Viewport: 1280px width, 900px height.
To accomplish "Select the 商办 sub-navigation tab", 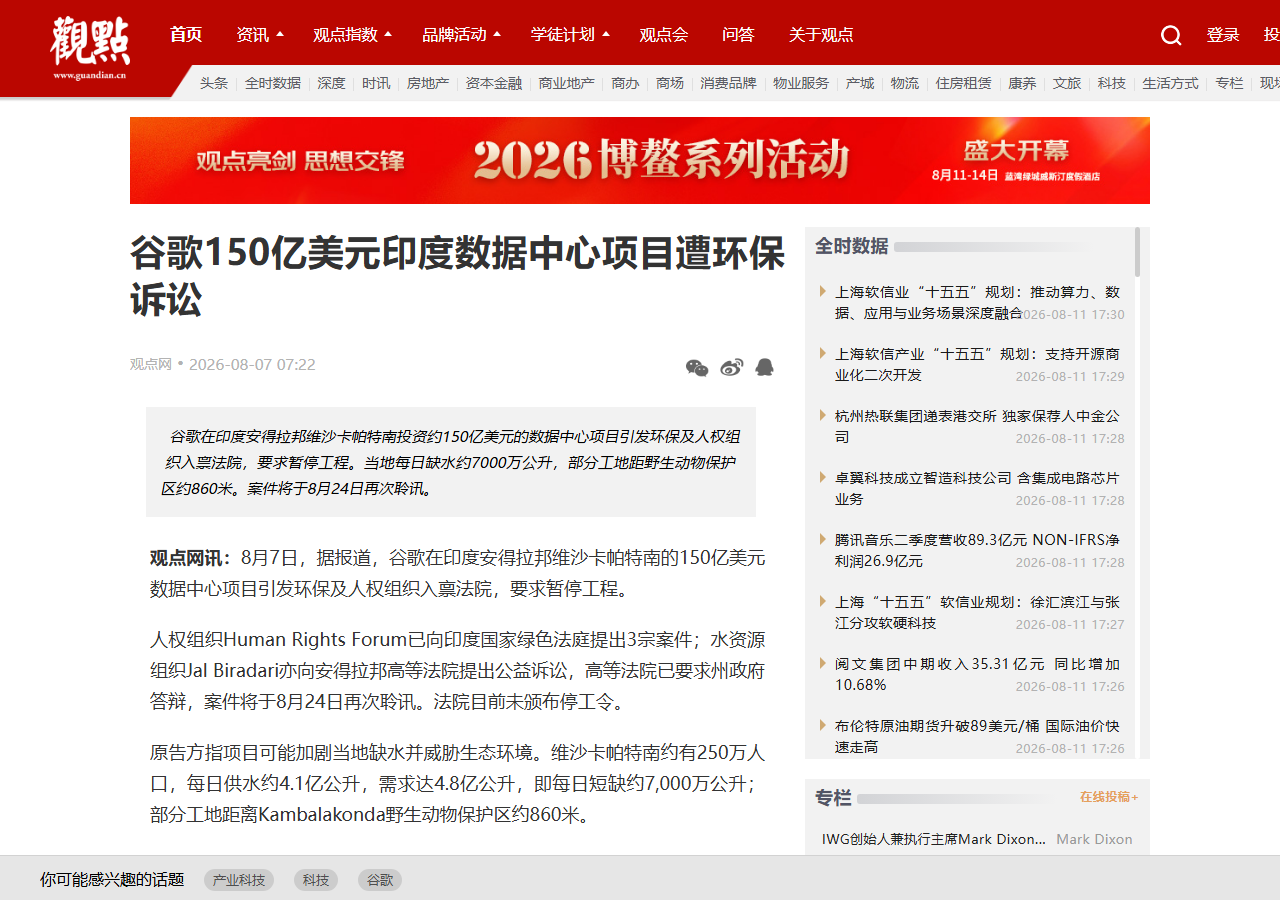I will [x=625, y=83].
